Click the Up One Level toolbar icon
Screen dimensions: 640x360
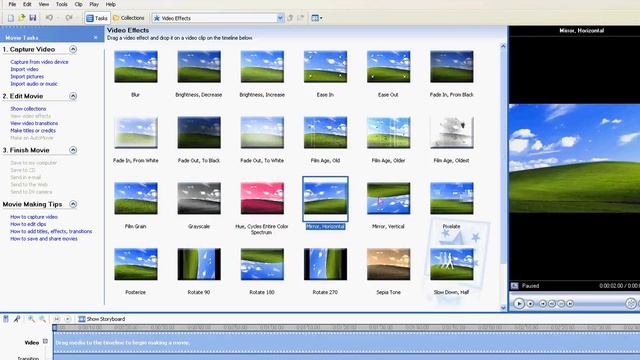tap(290, 18)
